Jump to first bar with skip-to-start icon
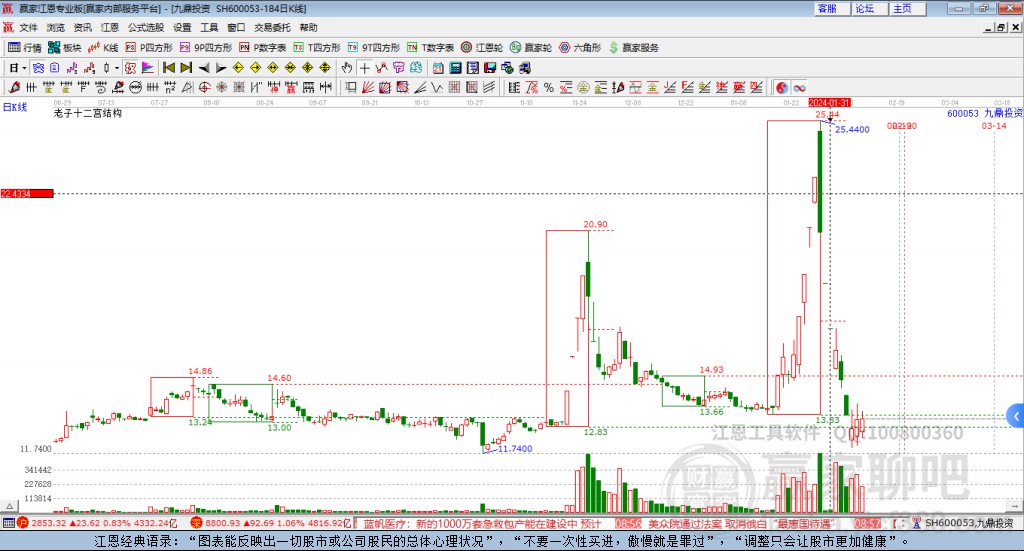Screen dimensions: 1024x551 [168, 68]
